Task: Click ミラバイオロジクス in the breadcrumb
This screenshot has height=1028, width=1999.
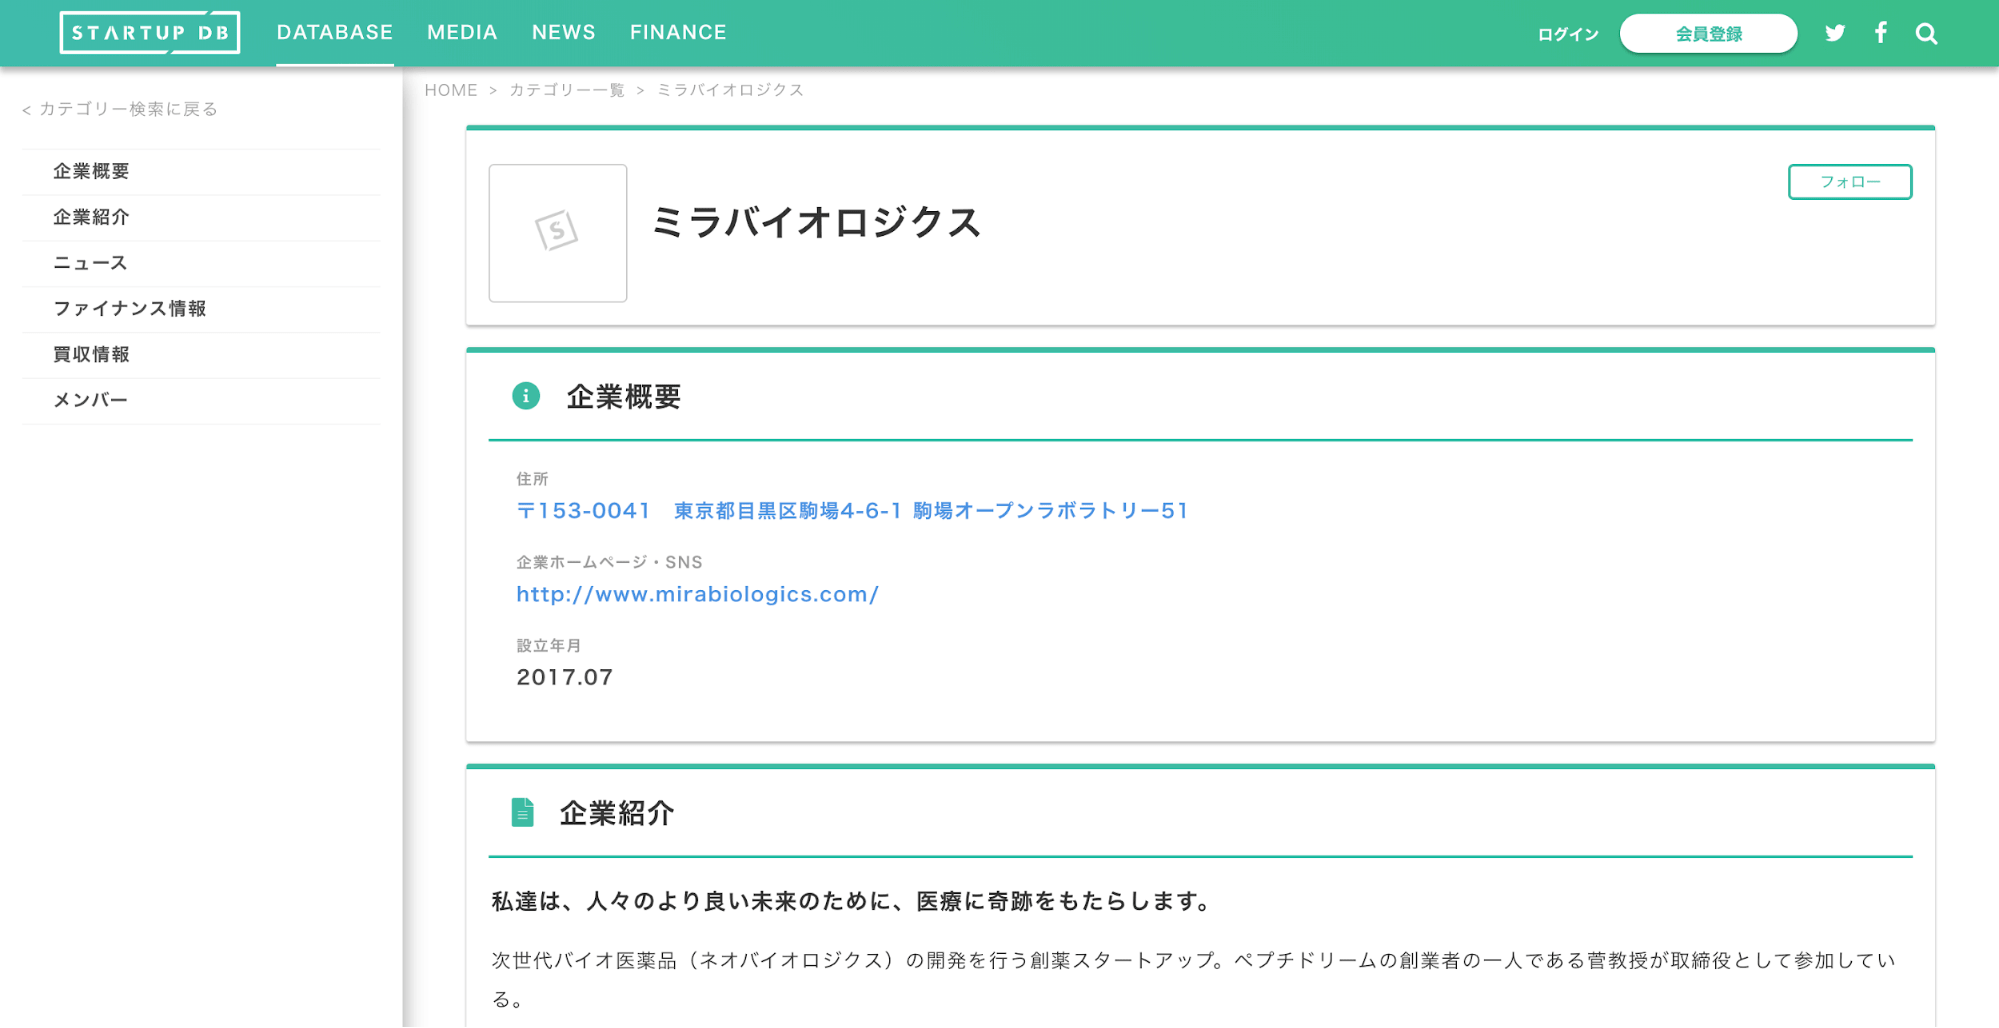Action: (730, 90)
